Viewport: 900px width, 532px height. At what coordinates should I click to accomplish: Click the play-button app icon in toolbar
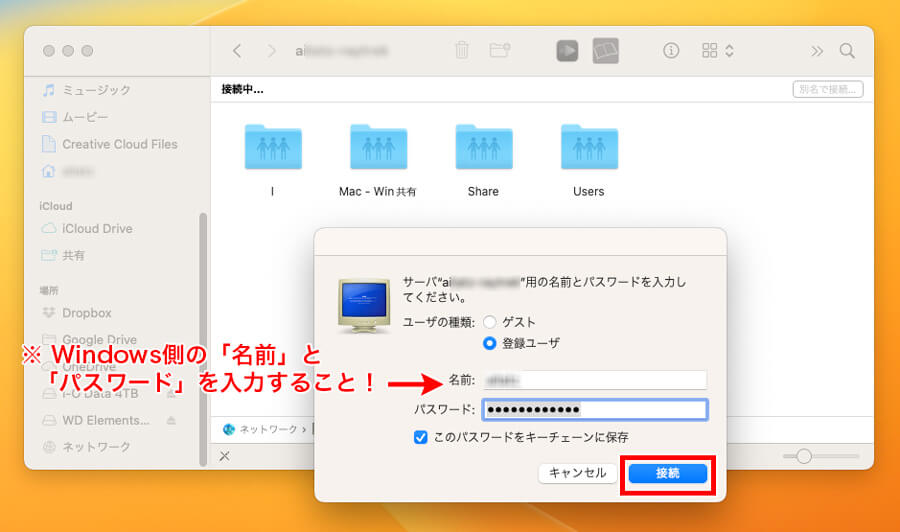[x=567, y=51]
